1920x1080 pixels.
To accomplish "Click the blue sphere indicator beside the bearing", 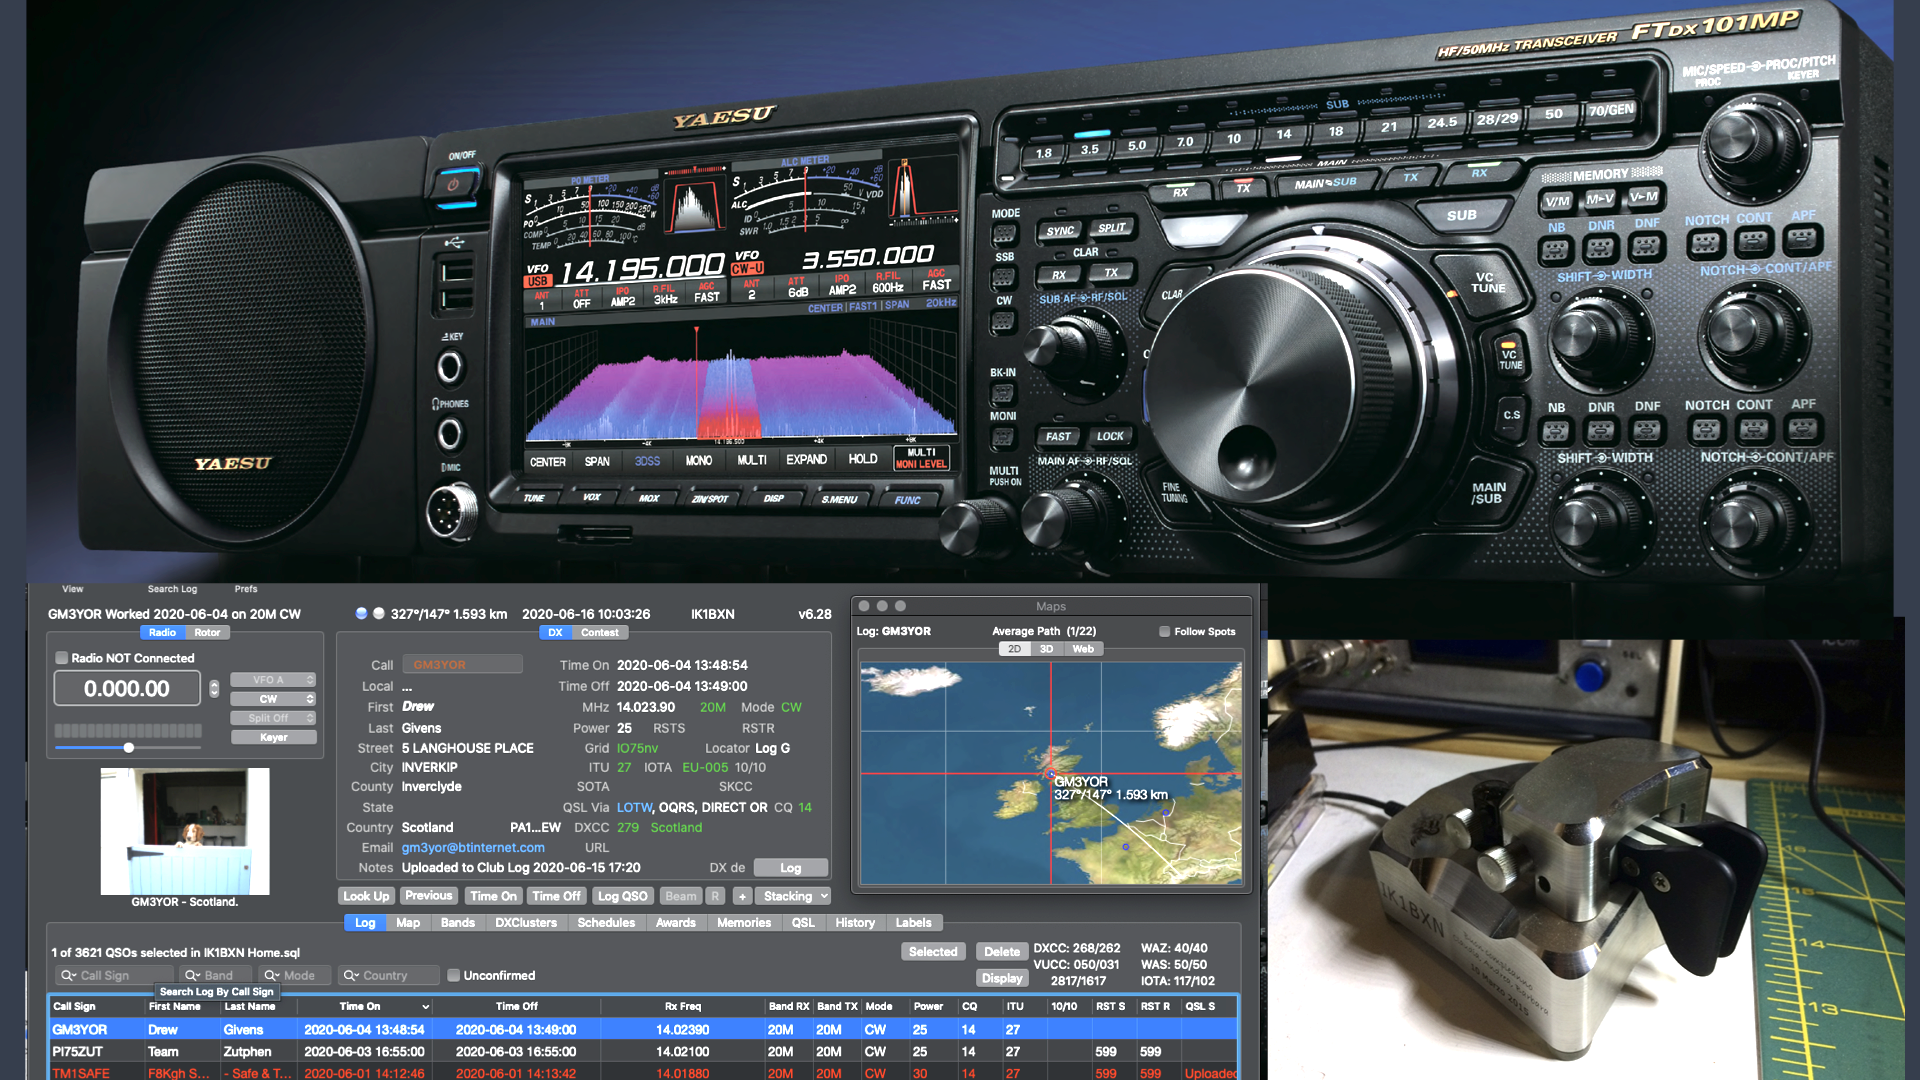I will click(x=361, y=613).
